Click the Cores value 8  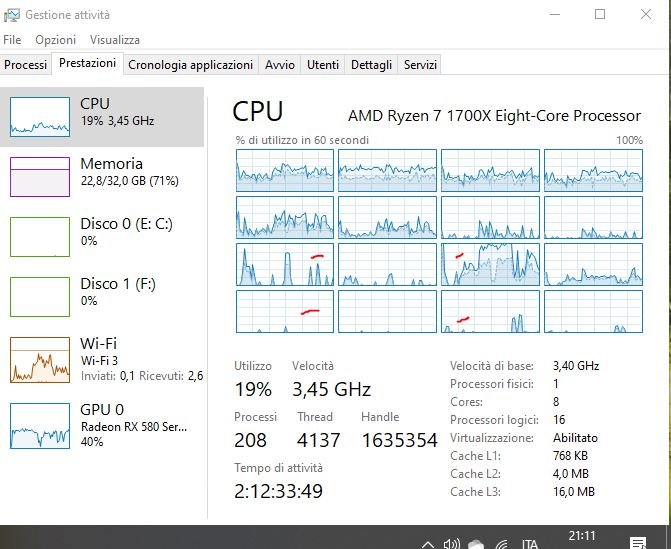[x=556, y=402]
